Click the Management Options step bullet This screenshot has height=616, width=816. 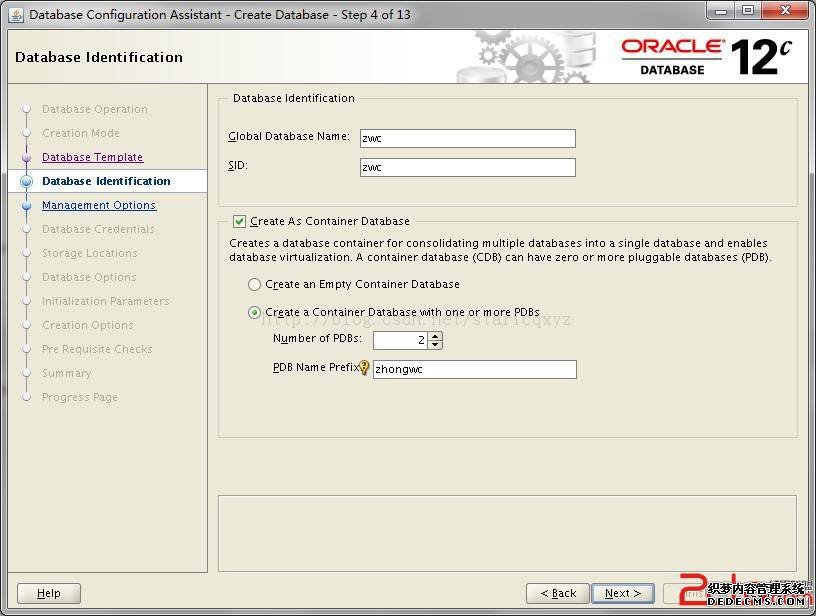click(x=27, y=206)
